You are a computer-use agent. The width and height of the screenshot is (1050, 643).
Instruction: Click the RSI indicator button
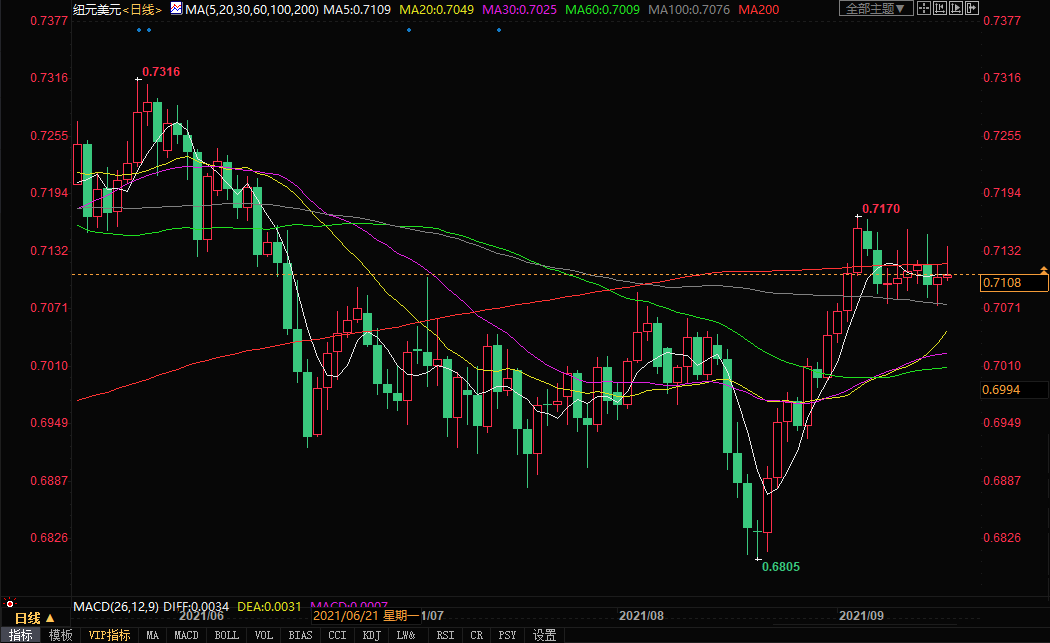(x=445, y=635)
